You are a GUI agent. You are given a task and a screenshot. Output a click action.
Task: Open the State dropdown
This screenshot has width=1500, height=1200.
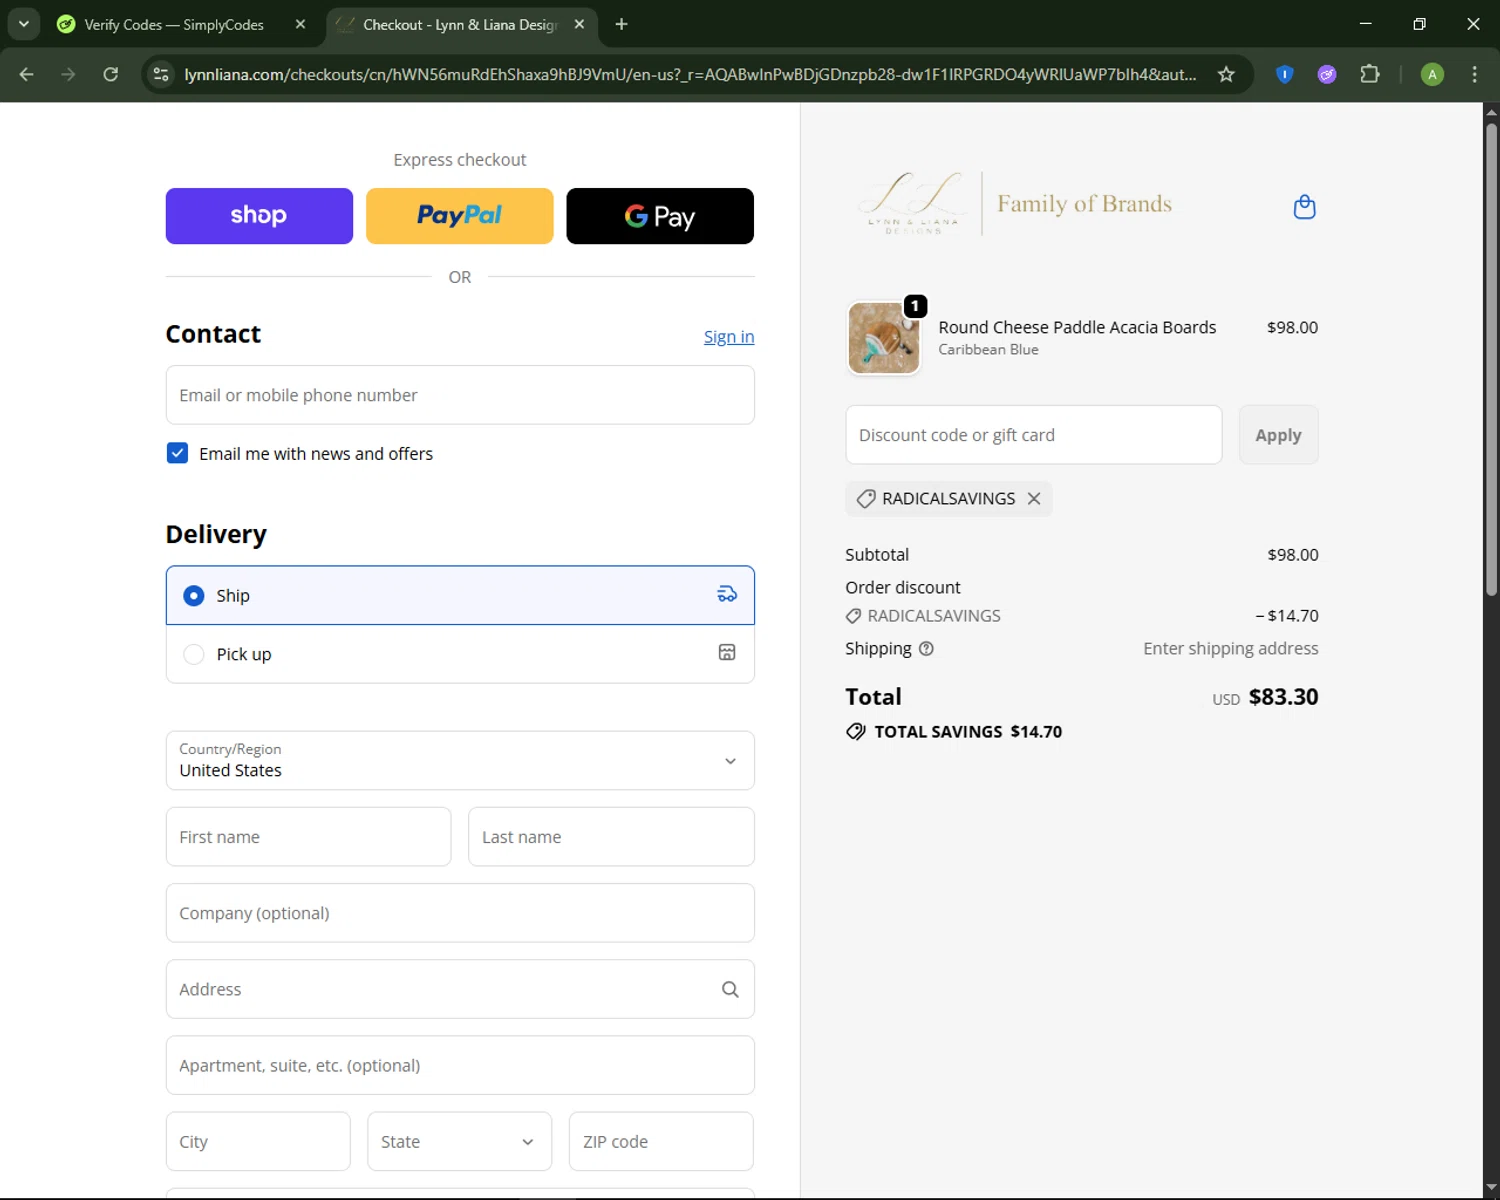[x=459, y=1141]
